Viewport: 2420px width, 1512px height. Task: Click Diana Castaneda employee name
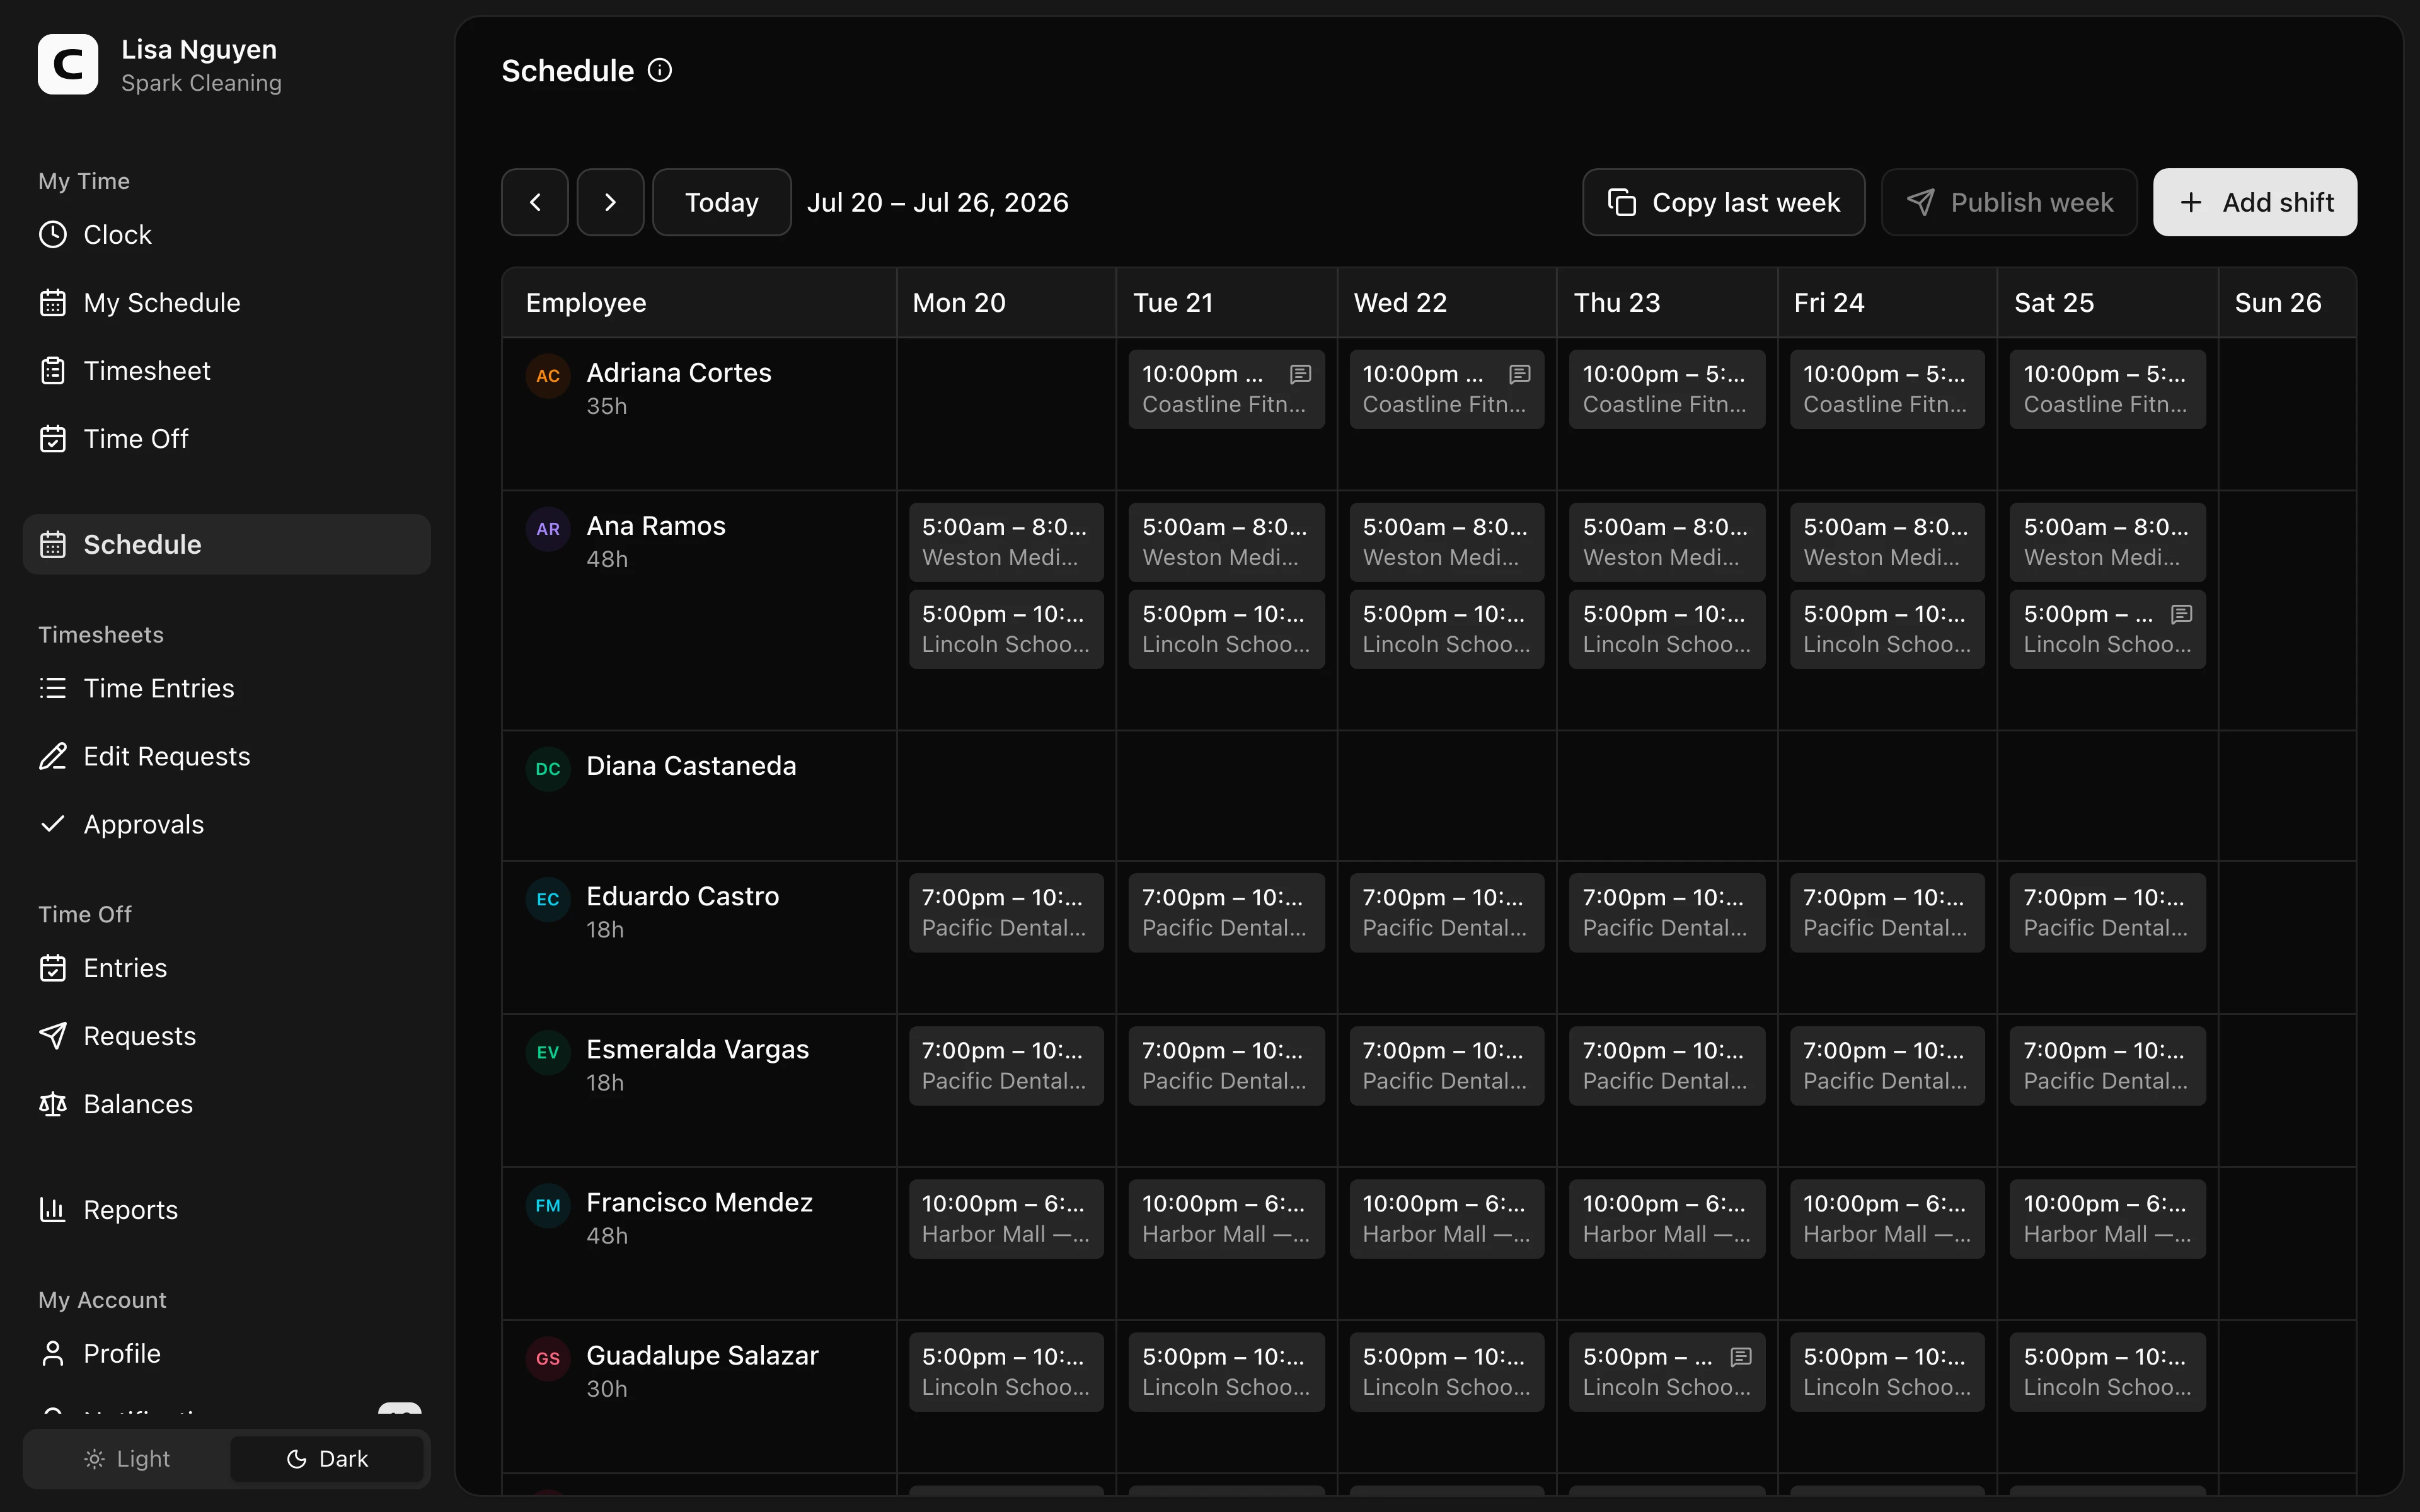(691, 766)
